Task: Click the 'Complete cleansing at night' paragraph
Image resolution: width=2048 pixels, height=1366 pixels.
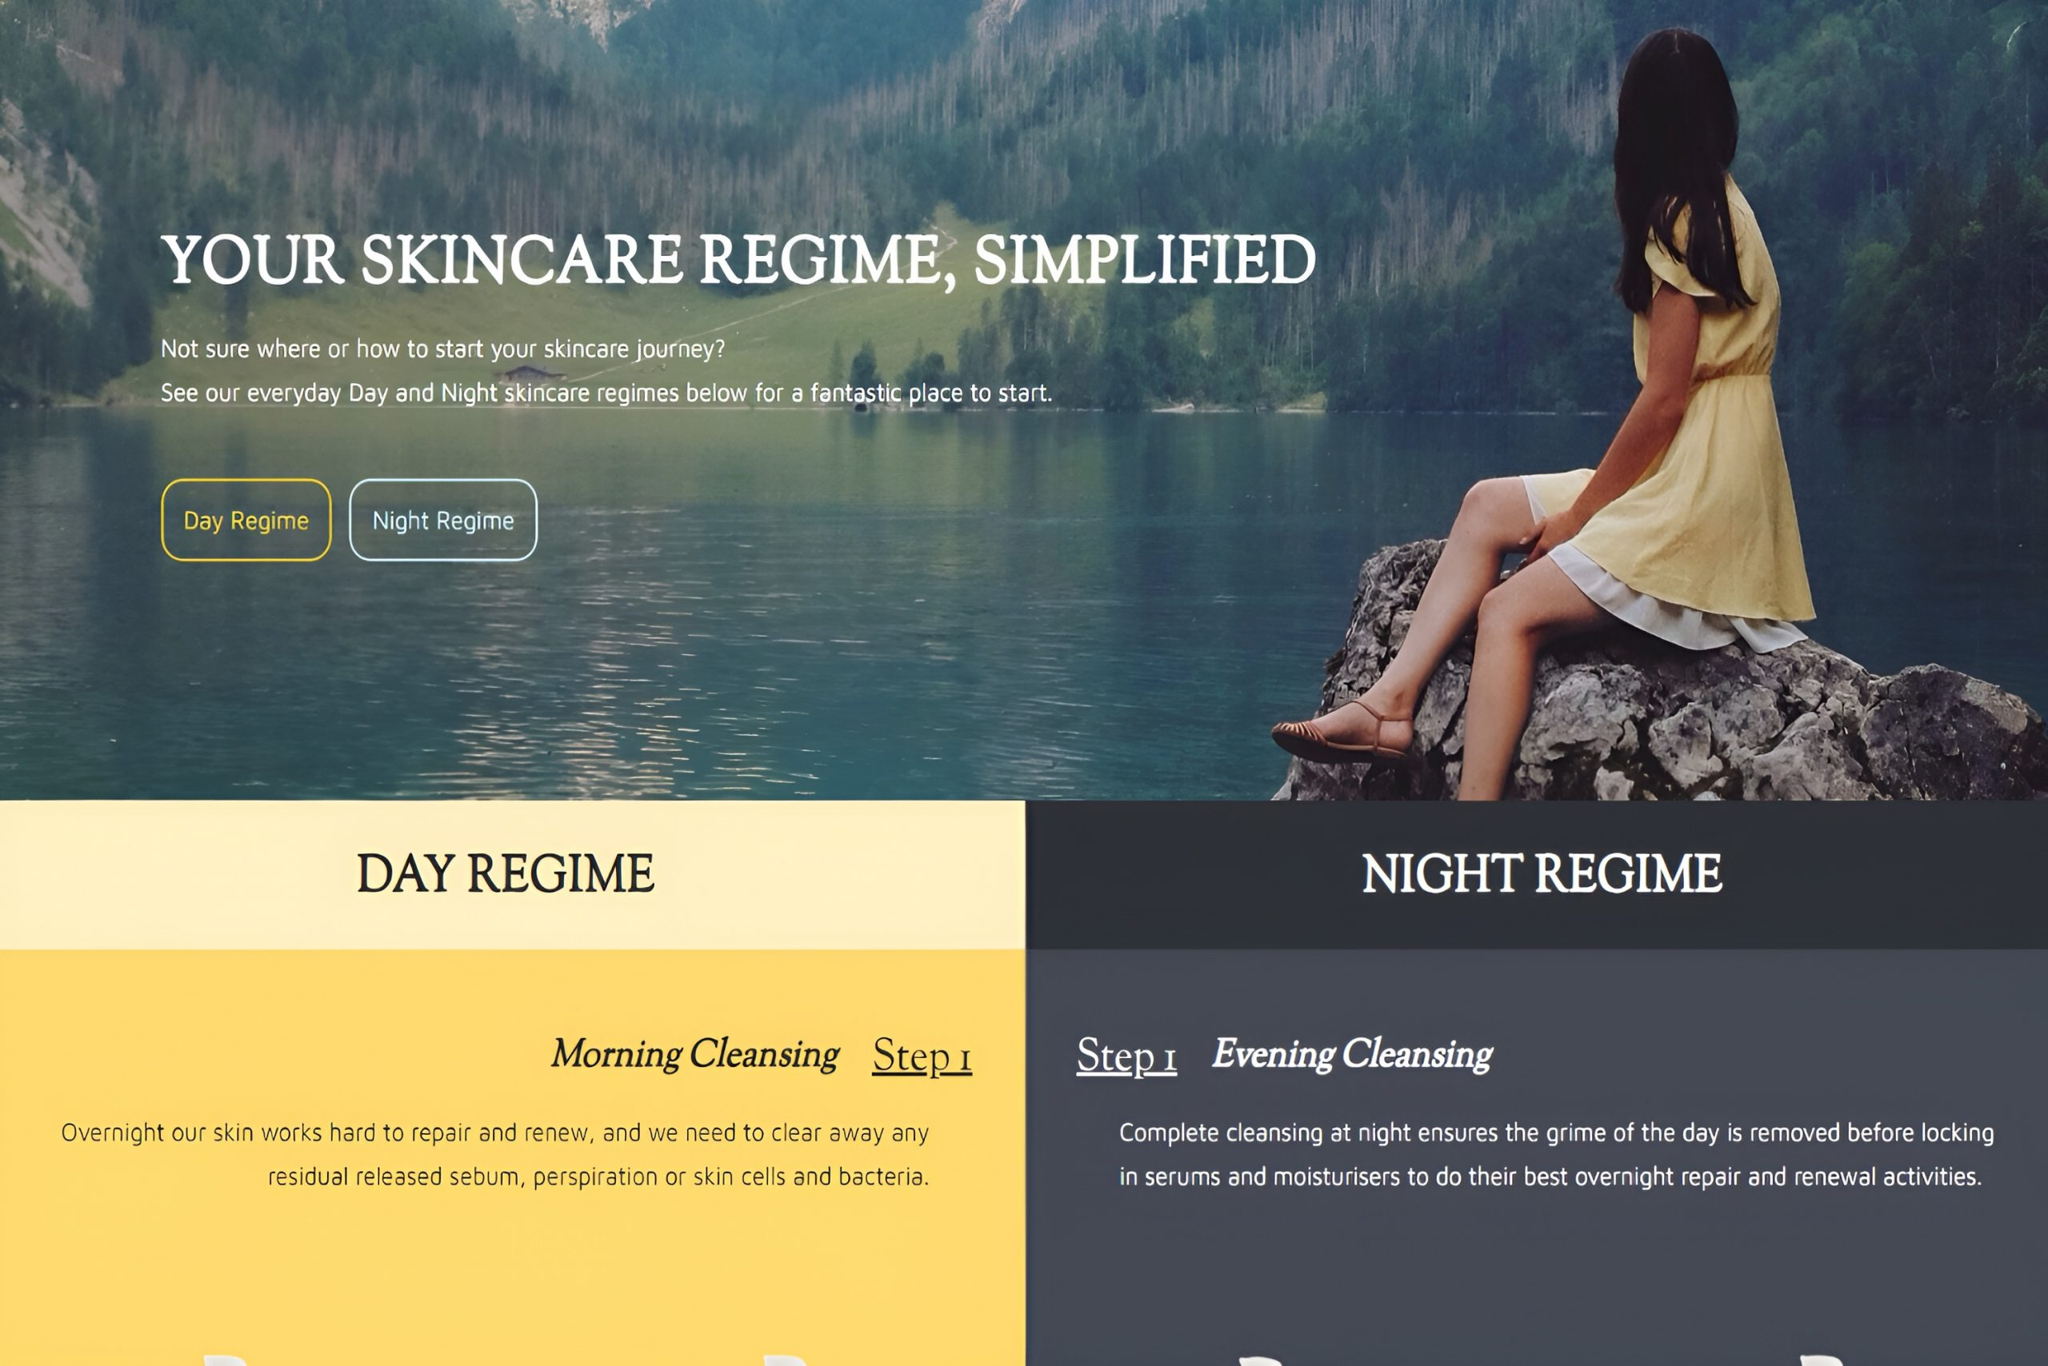Action: [x=1556, y=1155]
